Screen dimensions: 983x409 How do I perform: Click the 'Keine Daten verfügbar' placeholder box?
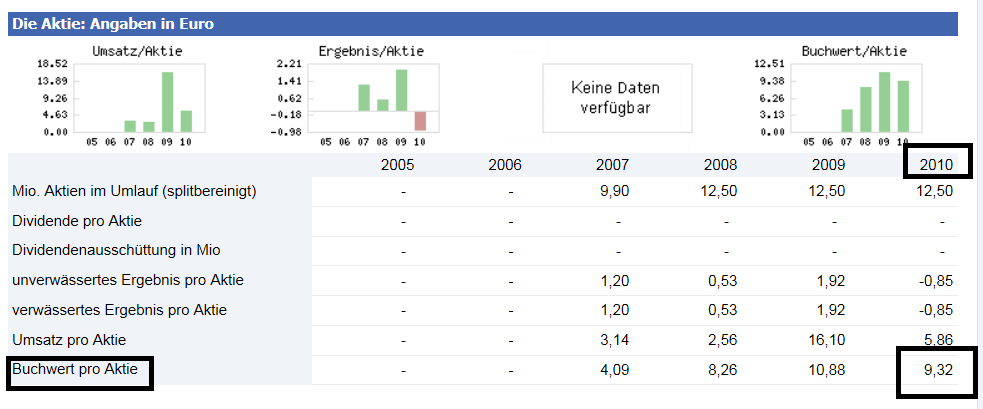pos(615,97)
